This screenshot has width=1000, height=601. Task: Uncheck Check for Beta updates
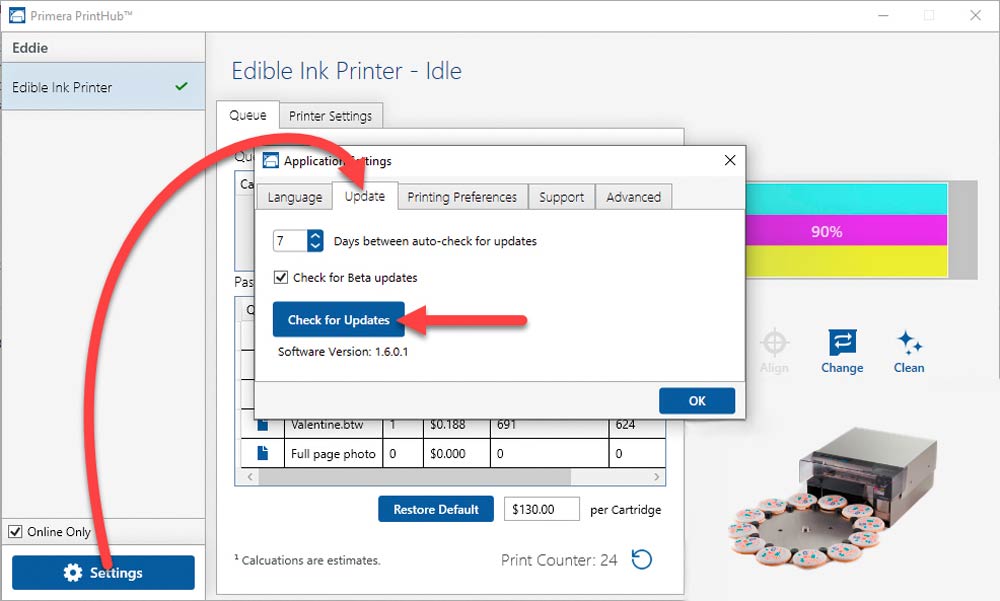pos(281,278)
